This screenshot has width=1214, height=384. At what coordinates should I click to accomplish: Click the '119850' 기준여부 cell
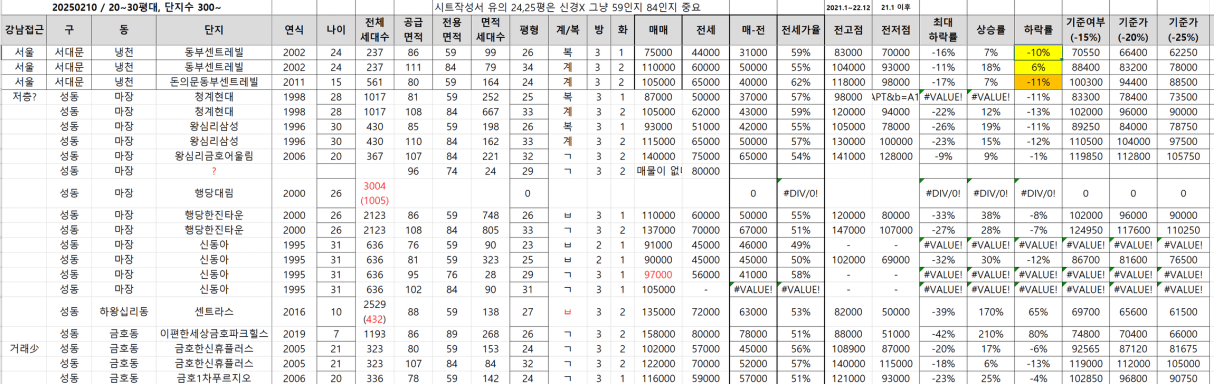[1085, 155]
